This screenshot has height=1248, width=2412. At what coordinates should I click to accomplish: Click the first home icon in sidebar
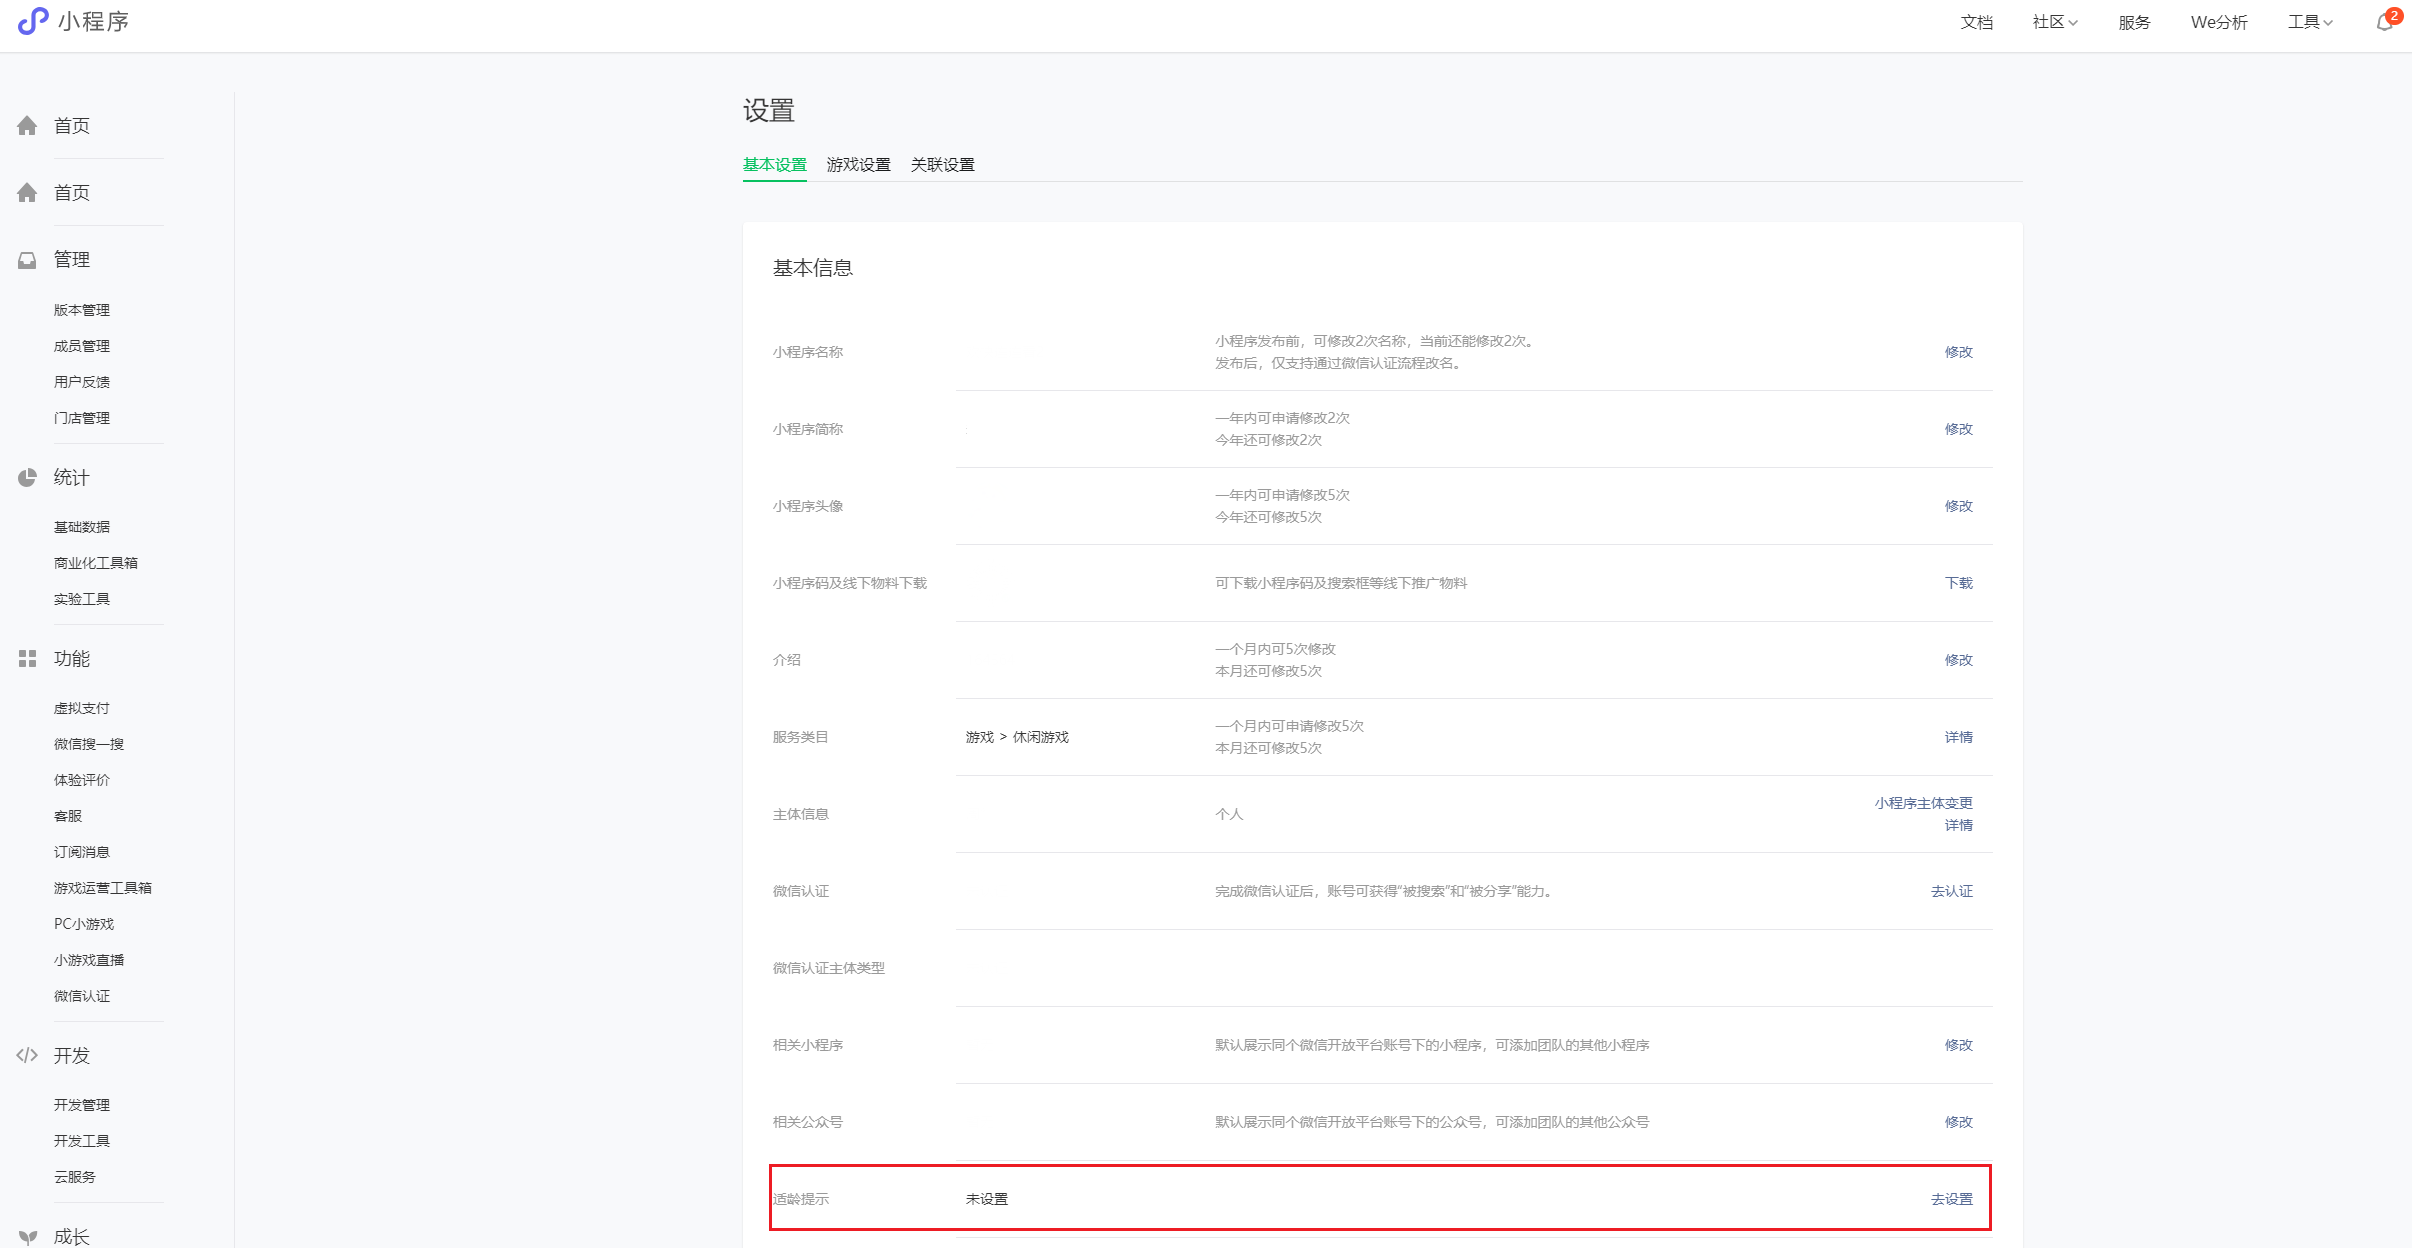click(x=27, y=126)
